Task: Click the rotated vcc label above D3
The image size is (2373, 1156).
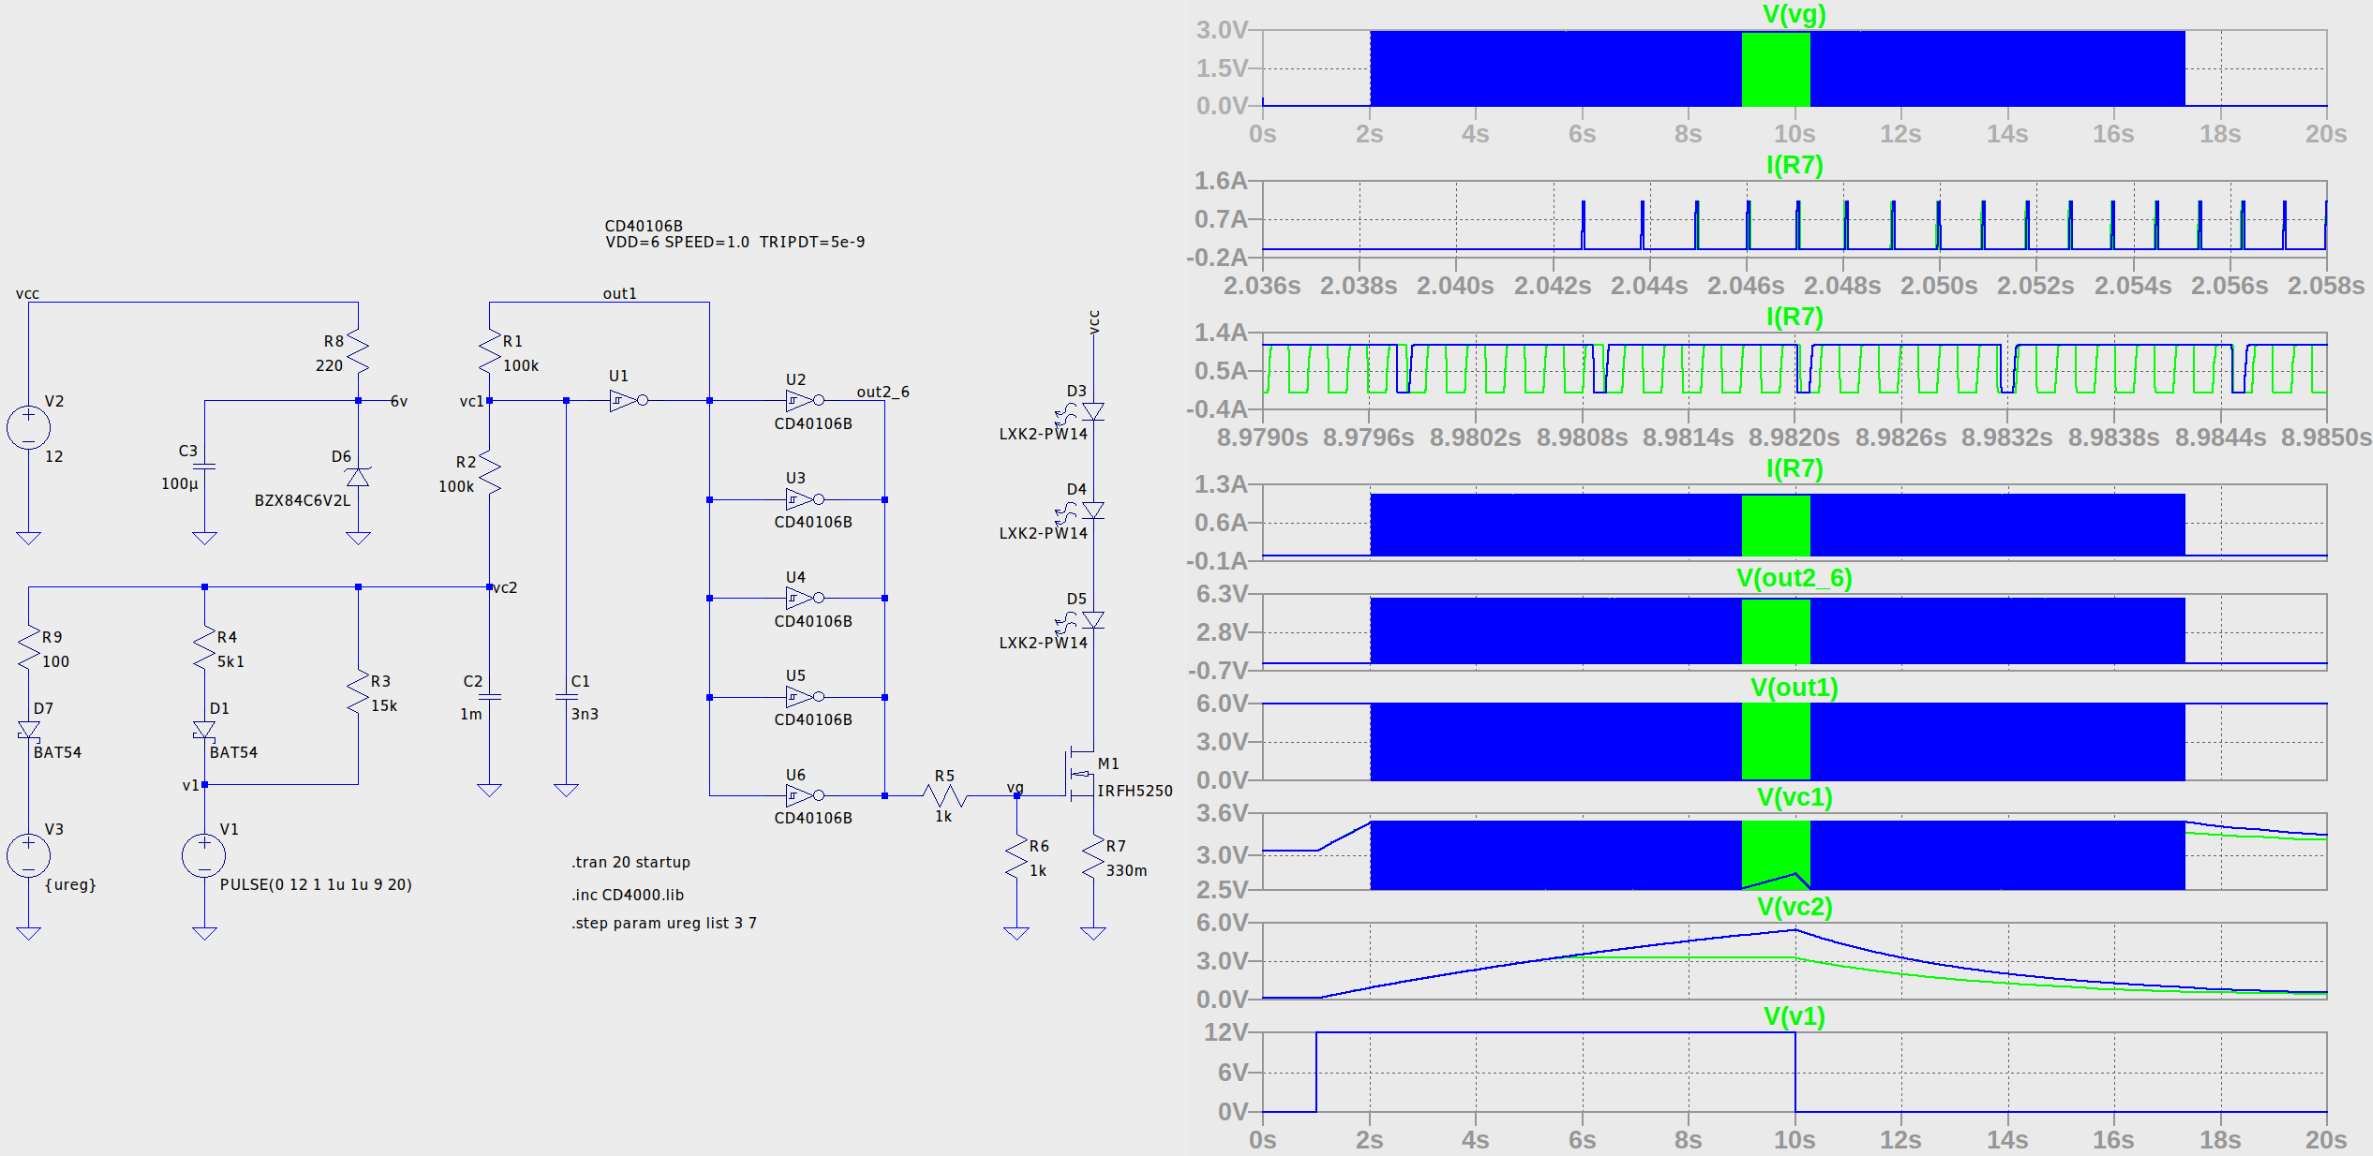Action: tap(1093, 322)
